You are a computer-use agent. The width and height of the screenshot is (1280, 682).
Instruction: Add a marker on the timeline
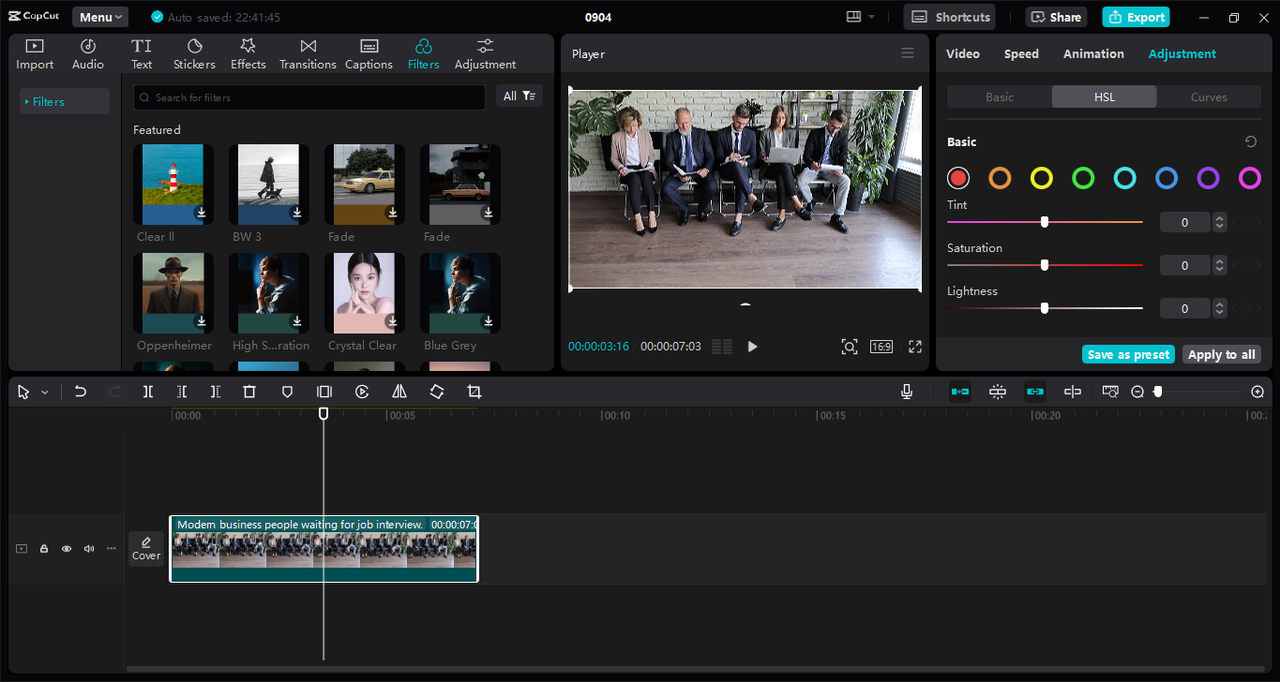pos(287,392)
